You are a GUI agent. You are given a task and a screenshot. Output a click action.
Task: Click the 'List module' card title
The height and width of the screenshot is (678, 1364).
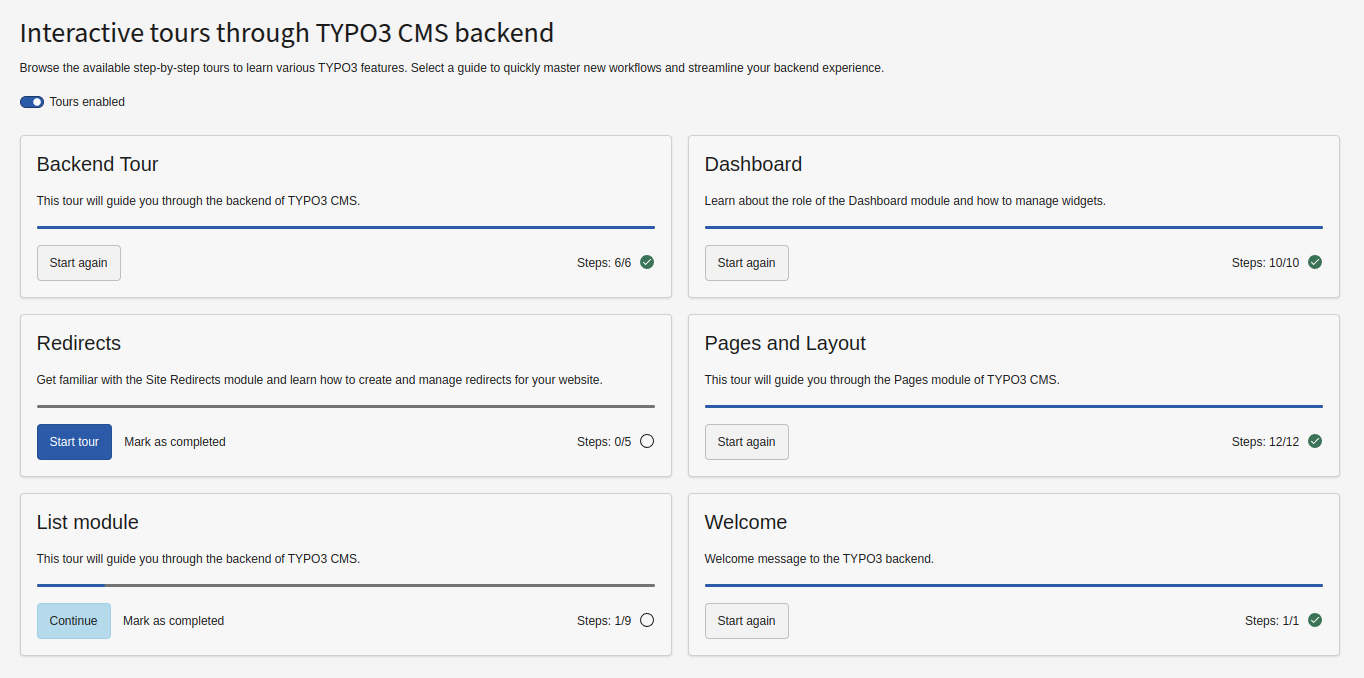coord(88,522)
